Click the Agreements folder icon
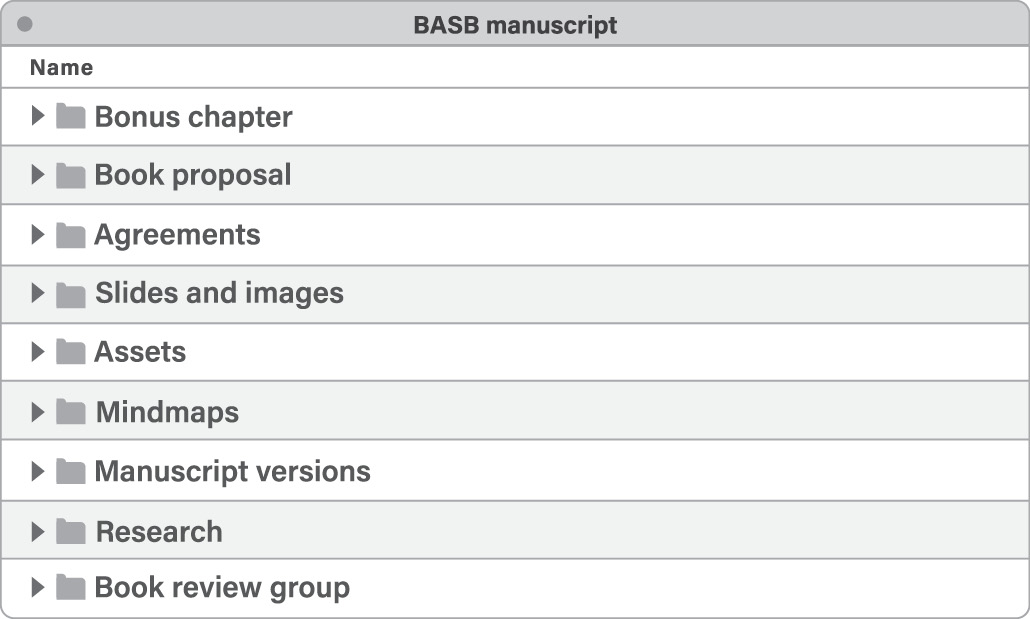 [x=70, y=235]
